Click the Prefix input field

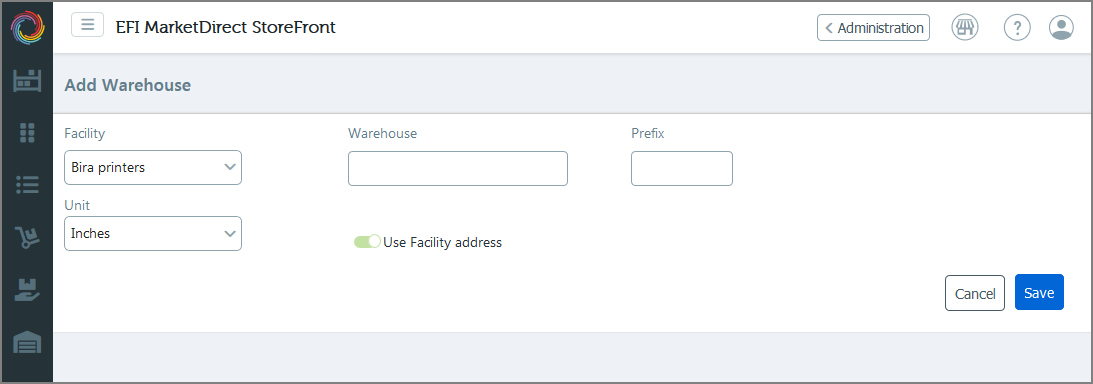682,169
